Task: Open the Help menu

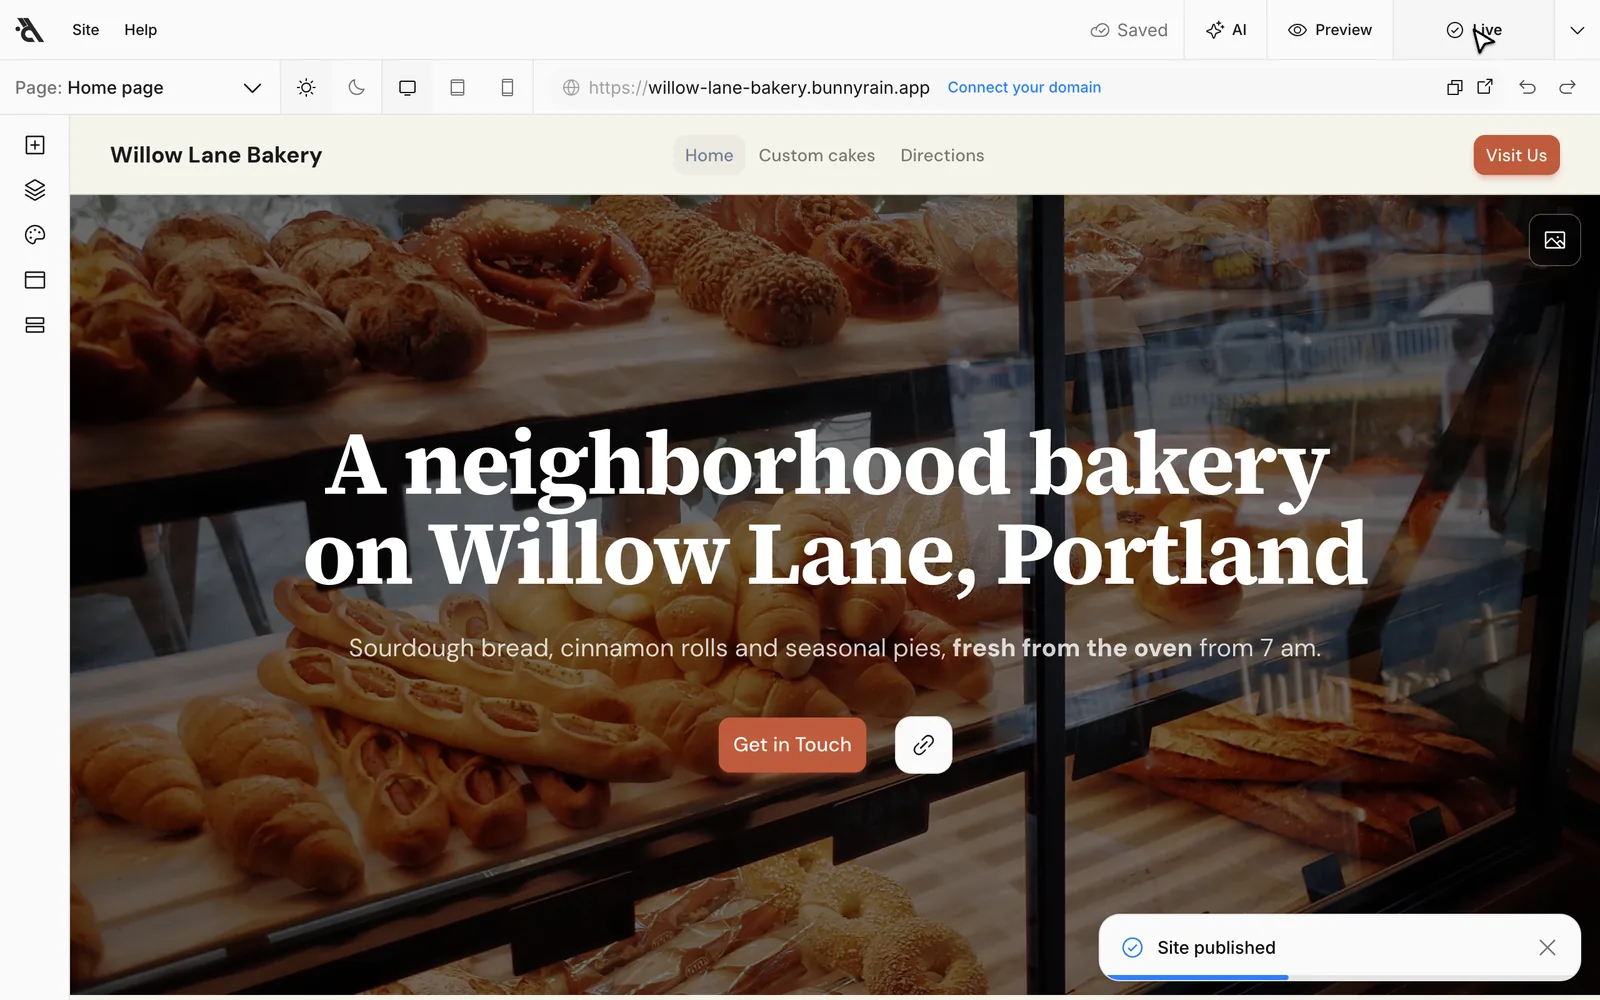Action: pyautogui.click(x=141, y=30)
